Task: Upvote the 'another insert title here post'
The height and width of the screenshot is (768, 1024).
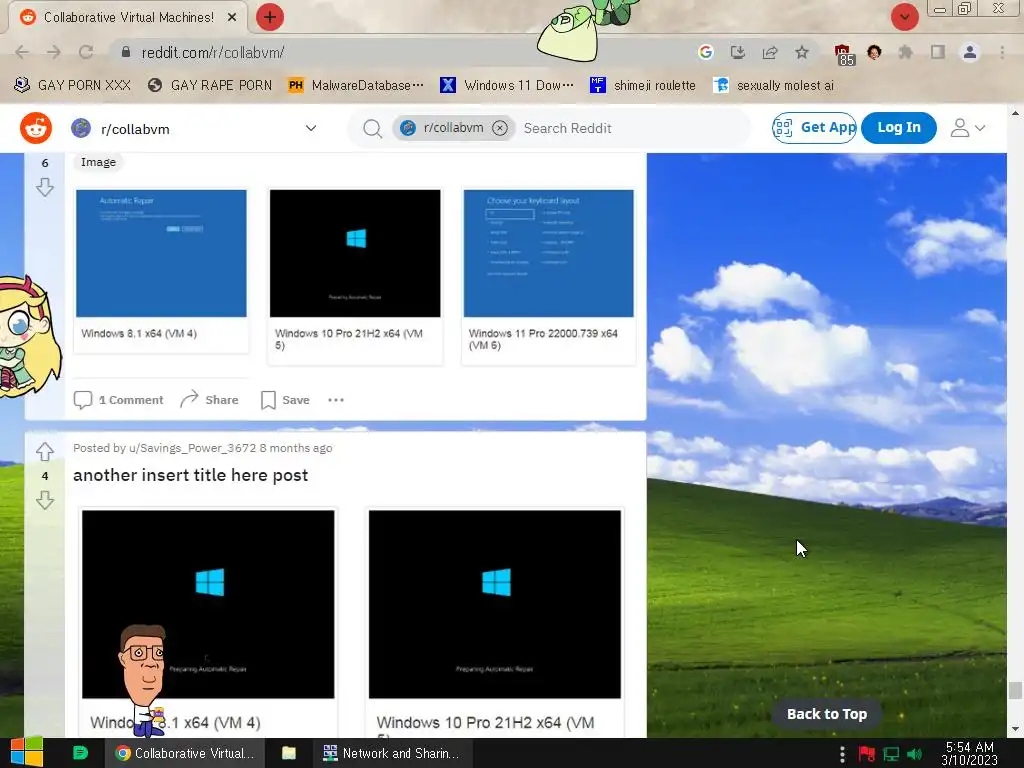Action: point(45,451)
